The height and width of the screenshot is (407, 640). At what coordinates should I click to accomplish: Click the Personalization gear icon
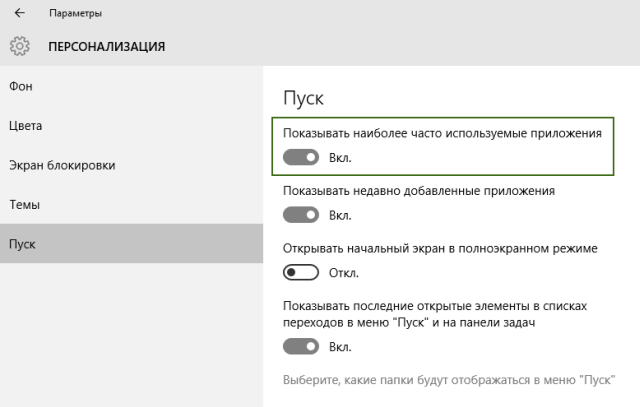click(x=20, y=46)
